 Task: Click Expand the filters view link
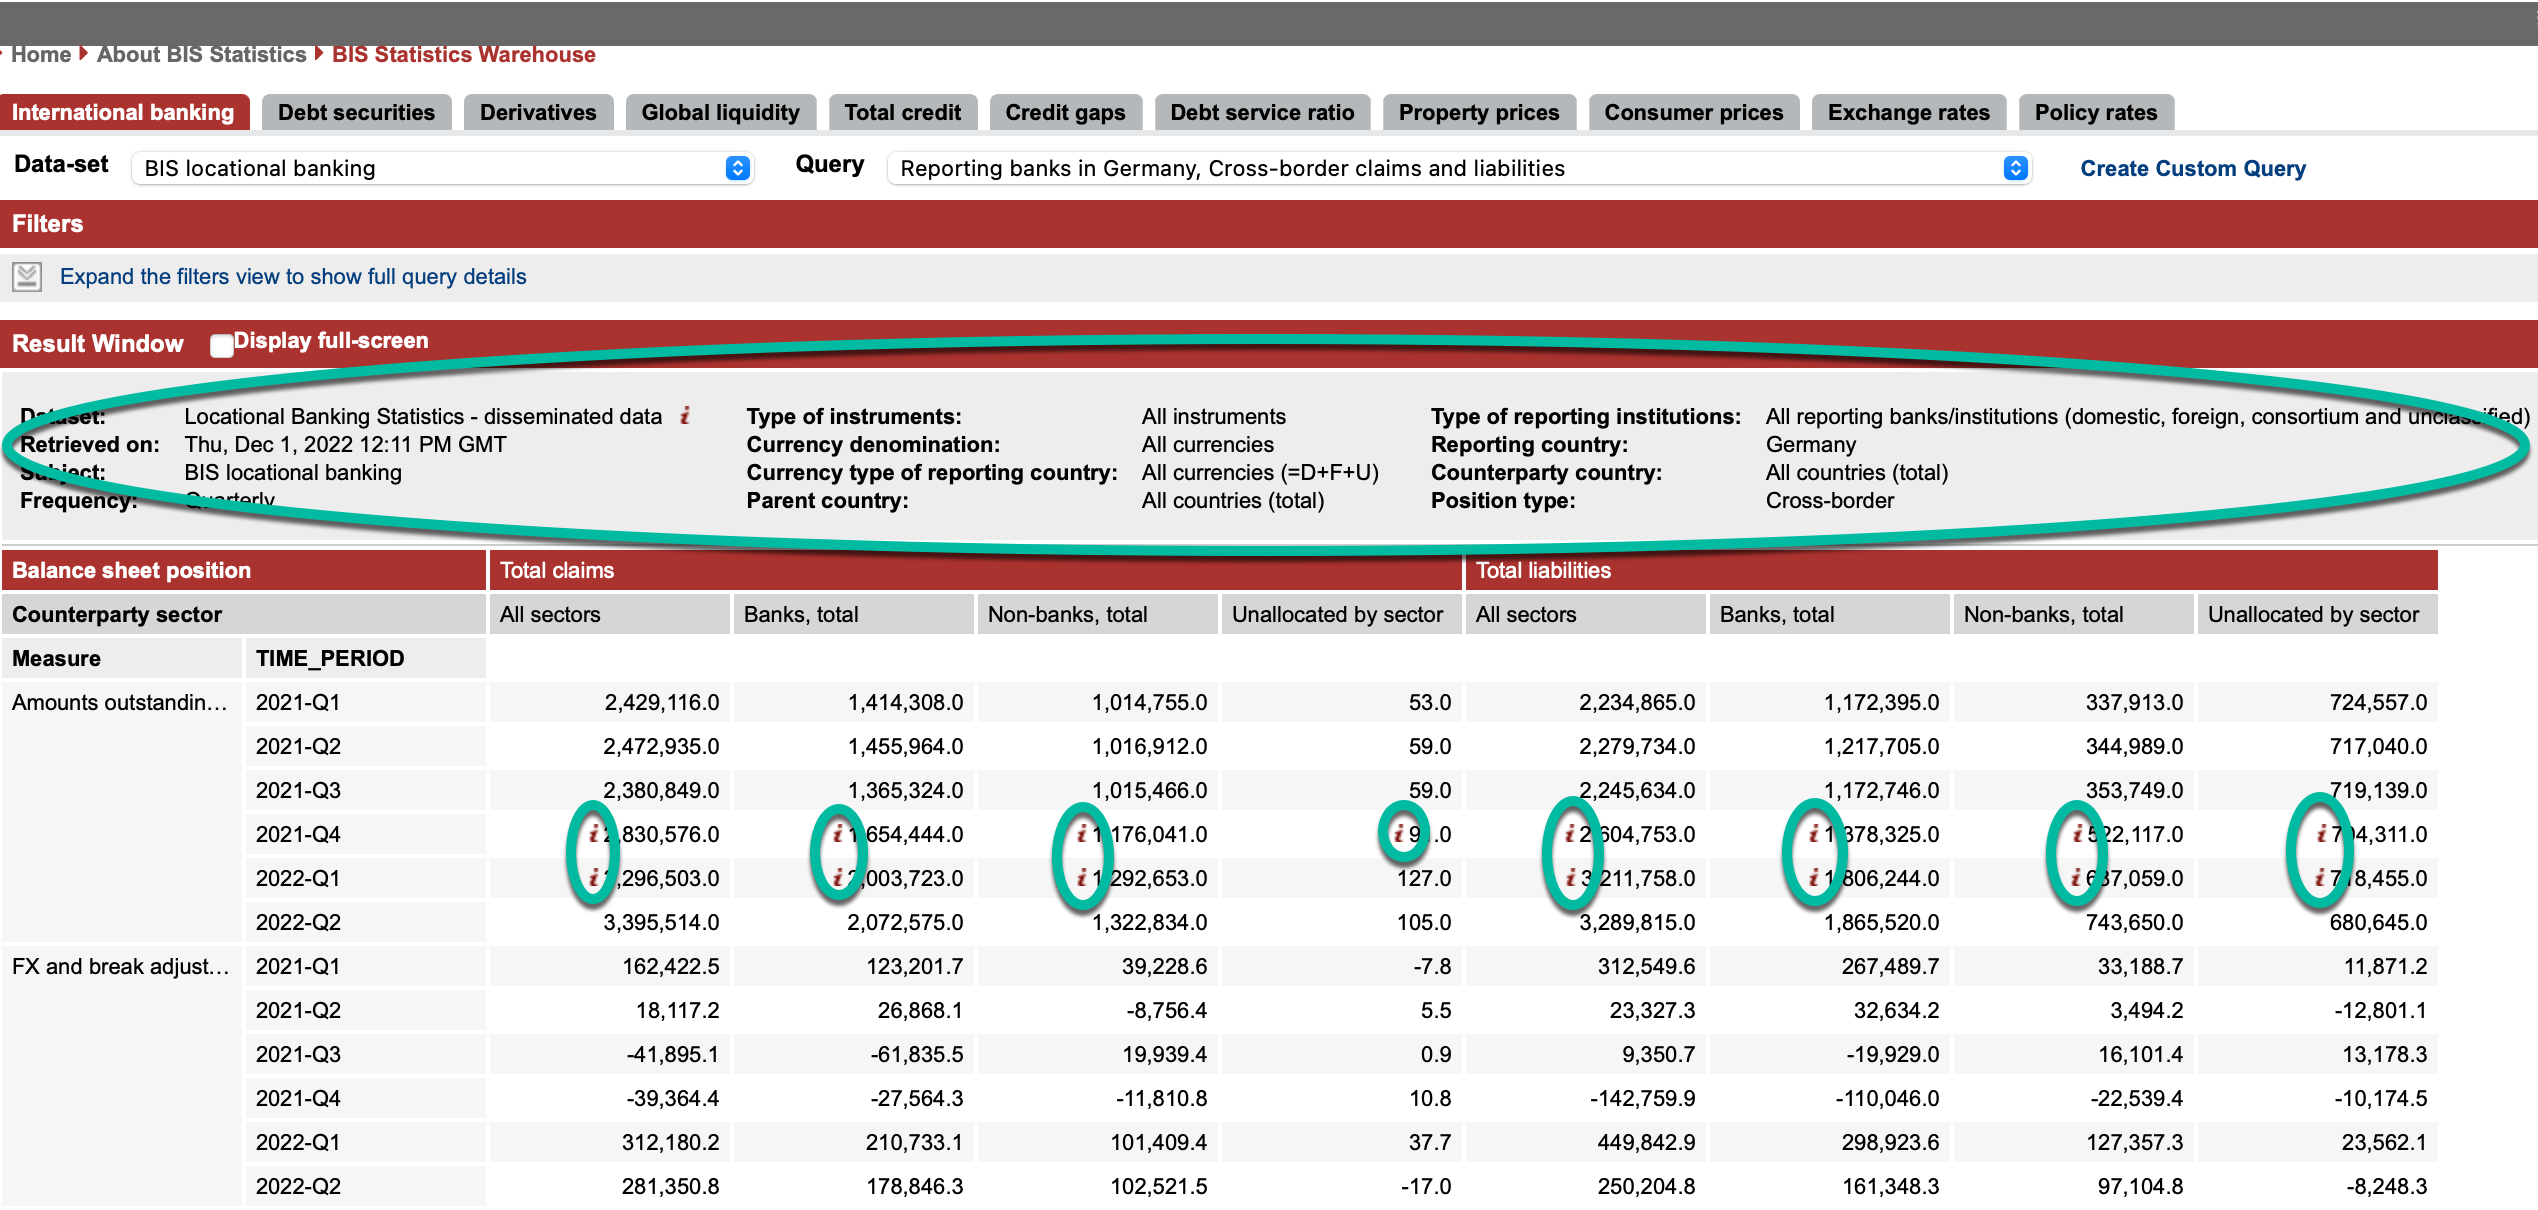(292, 277)
